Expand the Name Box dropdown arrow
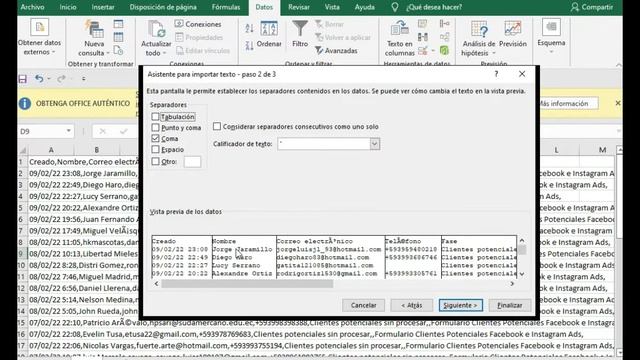 (69, 131)
